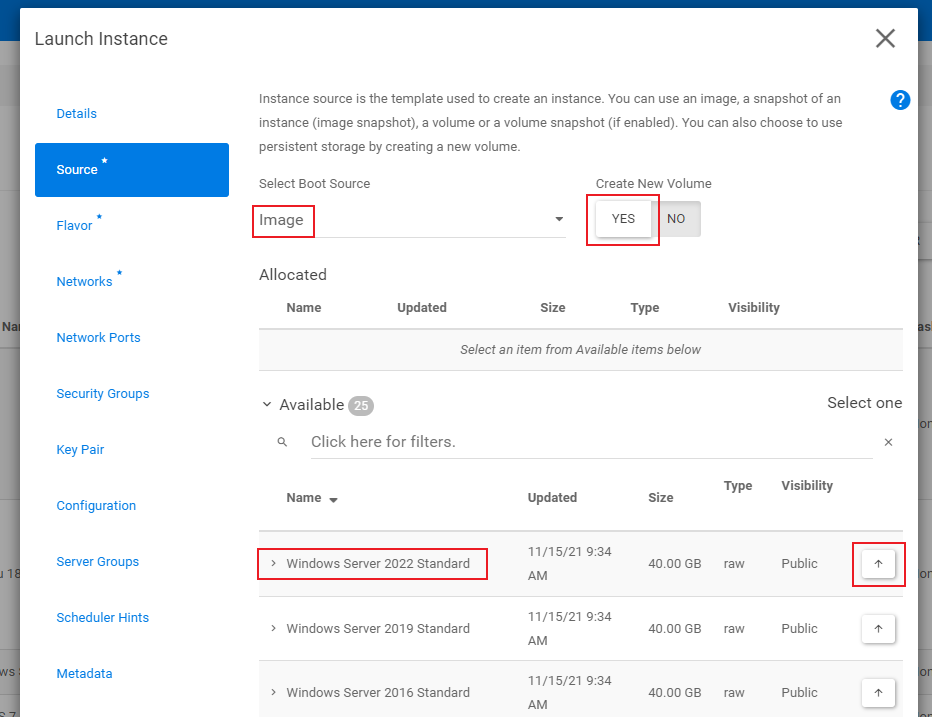This screenshot has width=932, height=717.
Task: Sort available images by Name column
Action: point(311,498)
